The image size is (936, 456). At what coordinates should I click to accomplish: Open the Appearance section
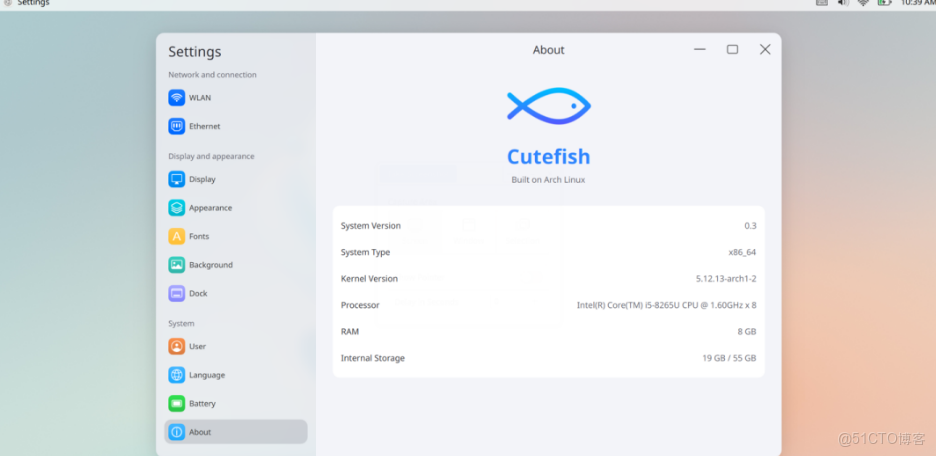click(236, 208)
